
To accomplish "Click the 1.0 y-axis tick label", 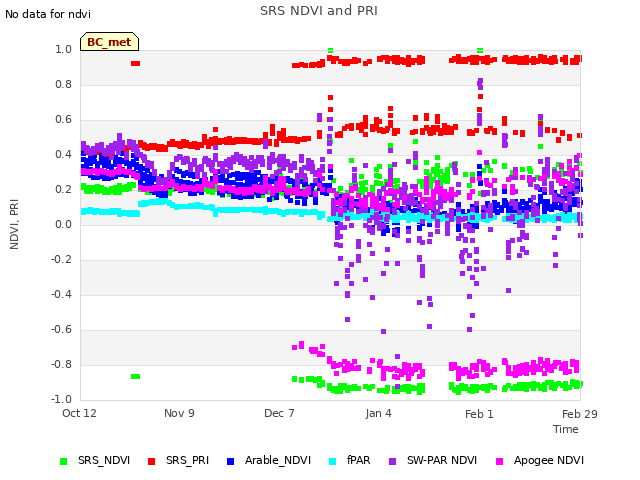I will coord(64,49).
